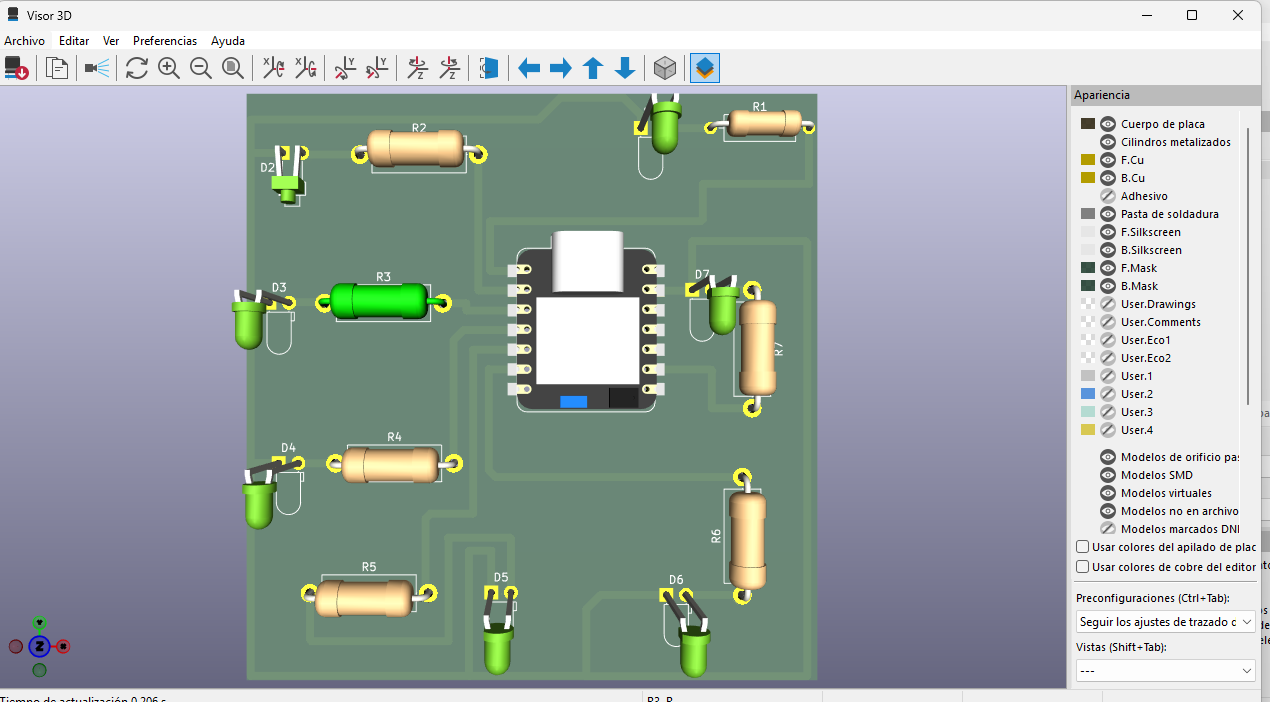Click the R6 resistor on the board
This screenshot has height=702, width=1270.
(x=747, y=540)
